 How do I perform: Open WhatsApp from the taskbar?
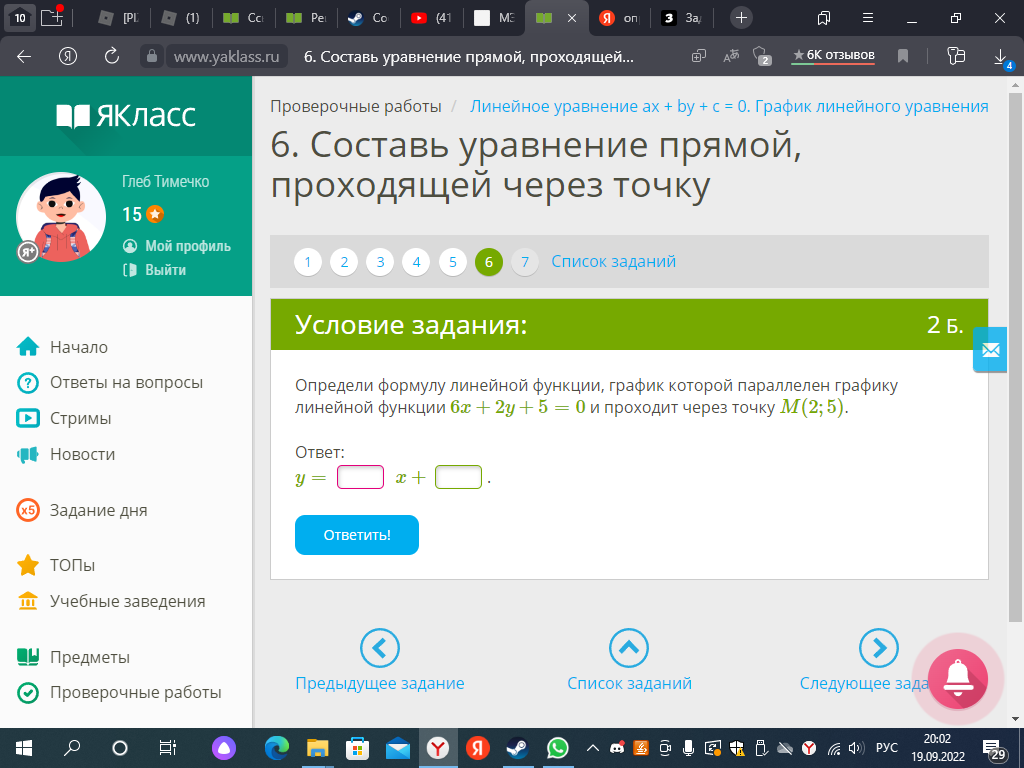(x=557, y=748)
